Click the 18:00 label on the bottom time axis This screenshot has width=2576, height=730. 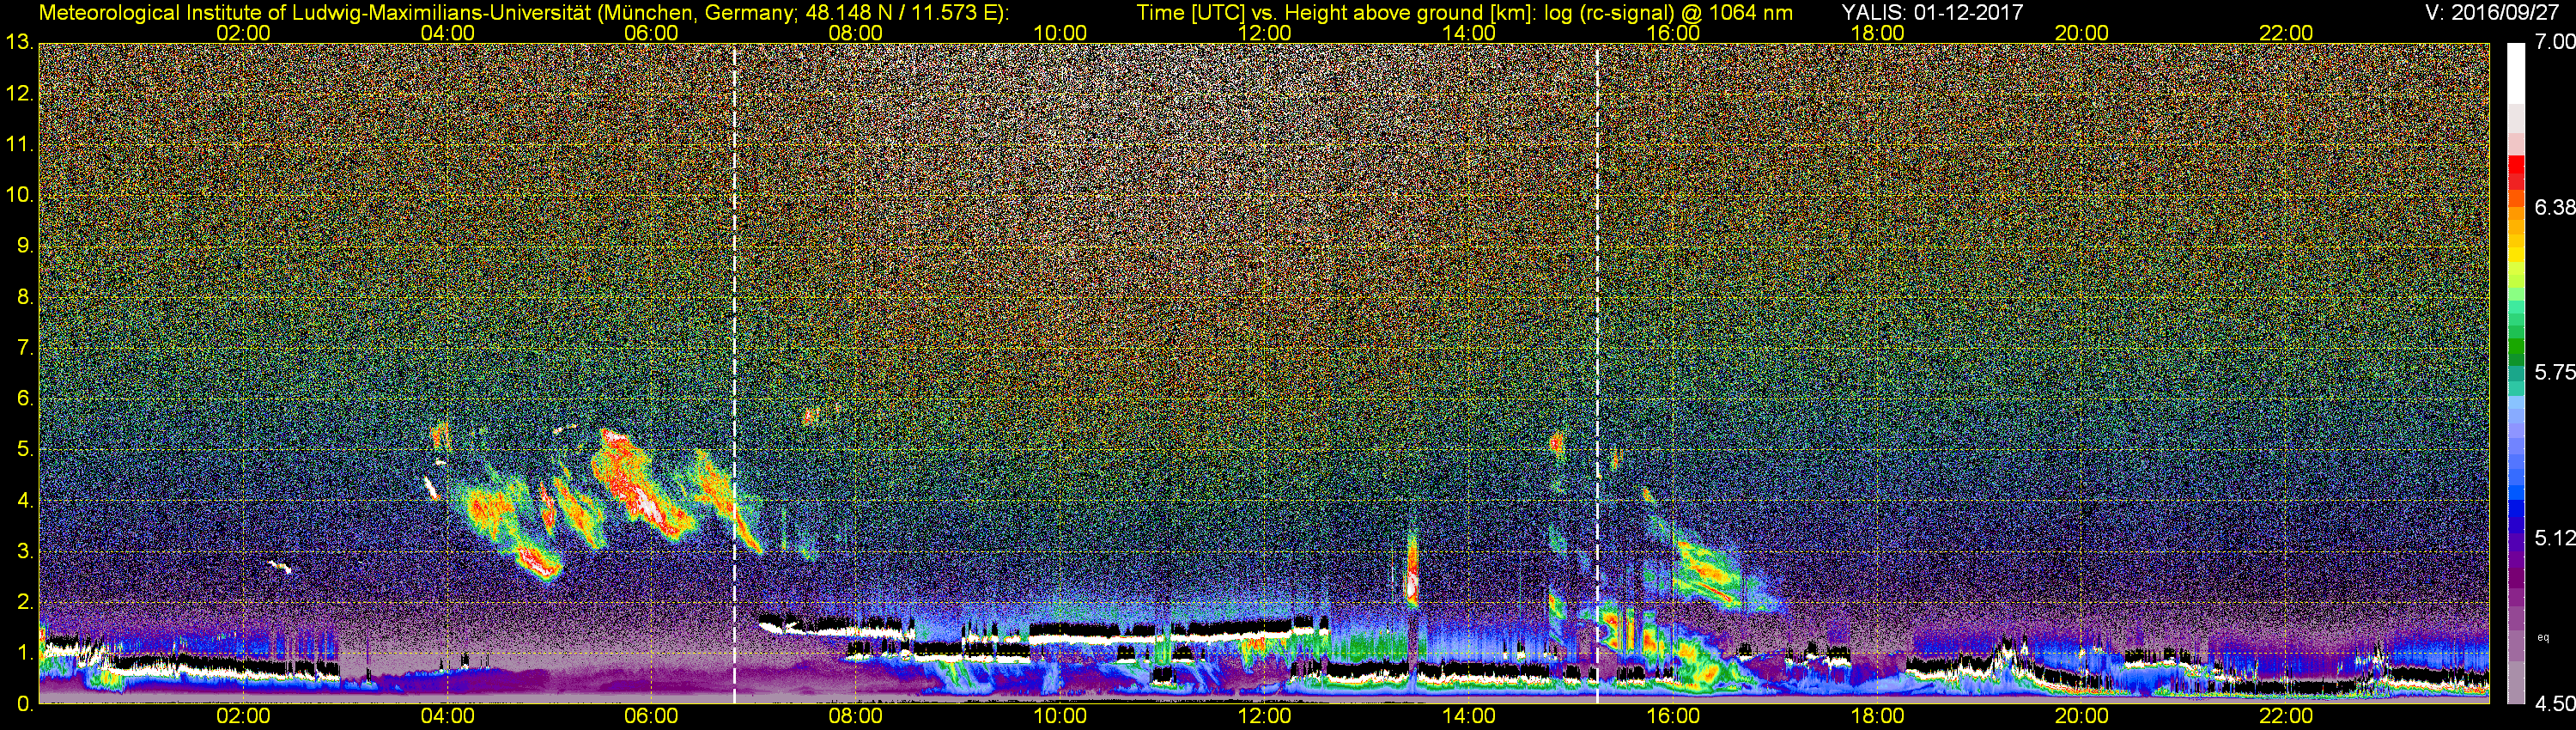[x=1877, y=717]
